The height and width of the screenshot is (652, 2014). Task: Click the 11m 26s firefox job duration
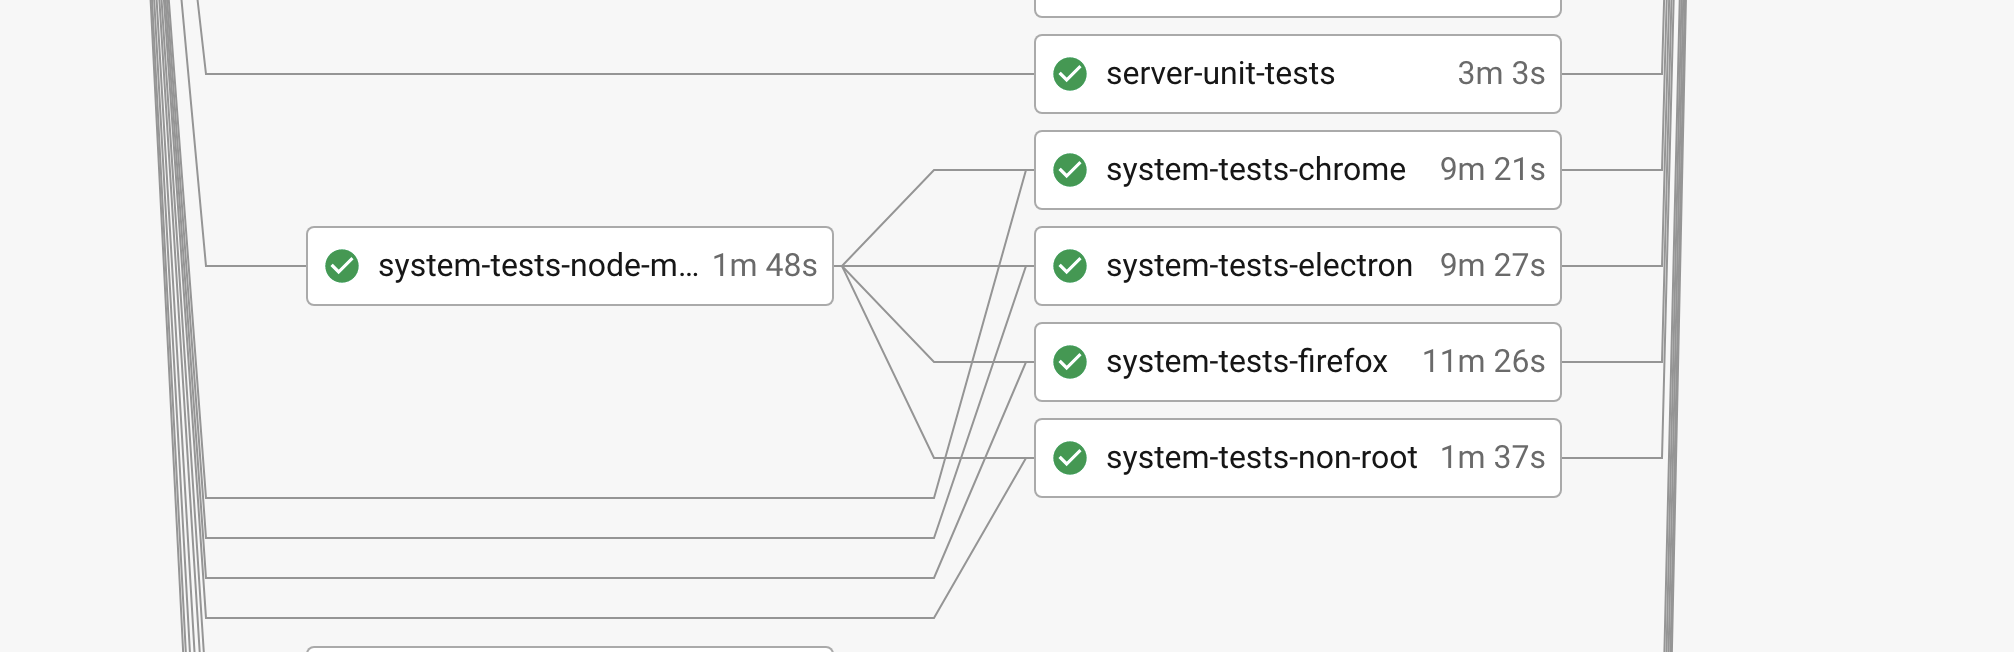(x=1483, y=362)
